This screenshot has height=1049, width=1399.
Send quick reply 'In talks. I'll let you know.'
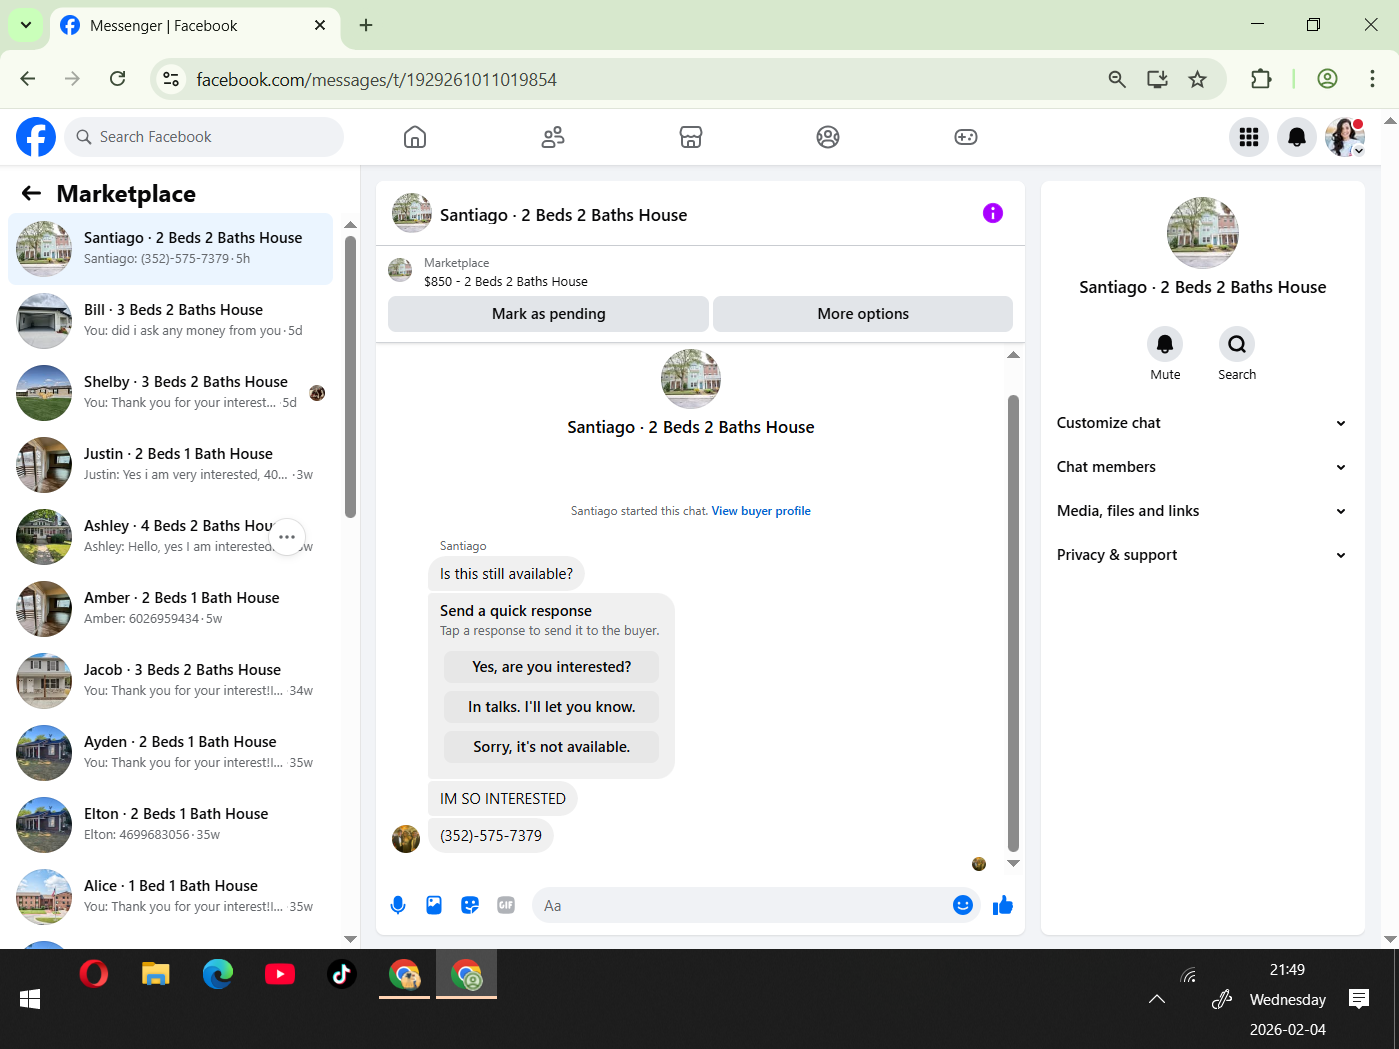coord(552,707)
